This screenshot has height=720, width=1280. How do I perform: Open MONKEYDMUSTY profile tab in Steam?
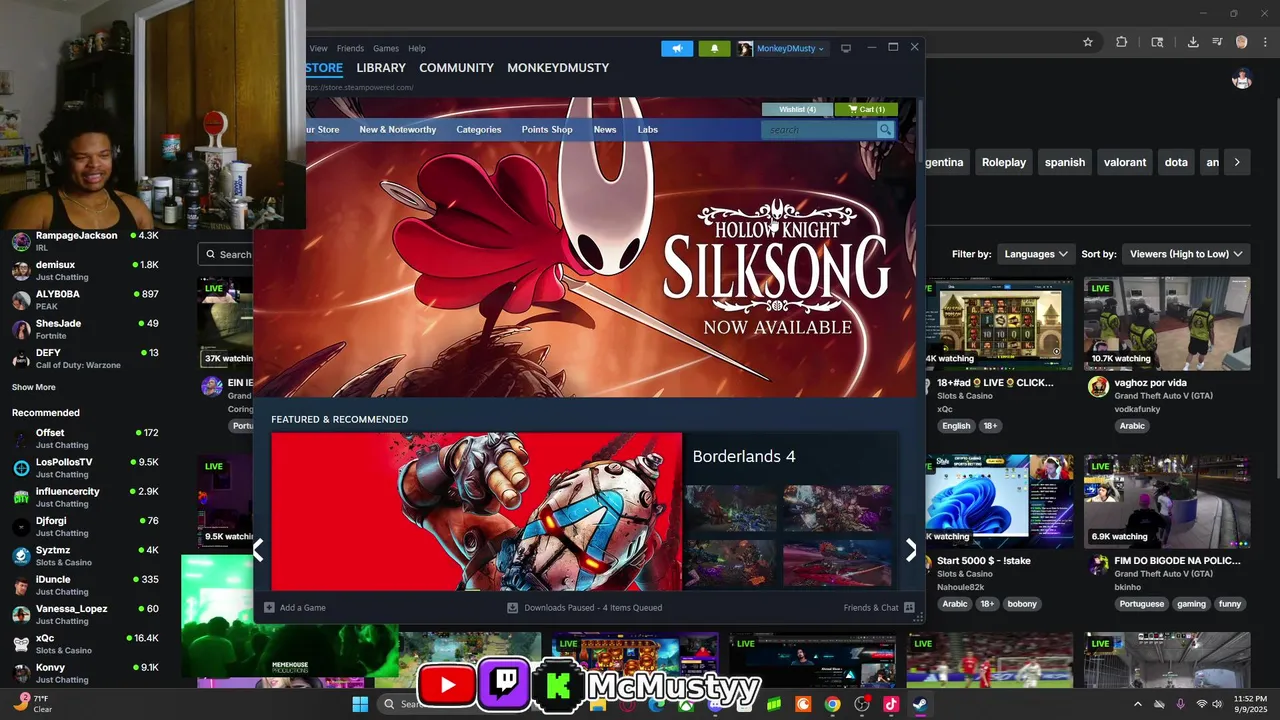[558, 68]
